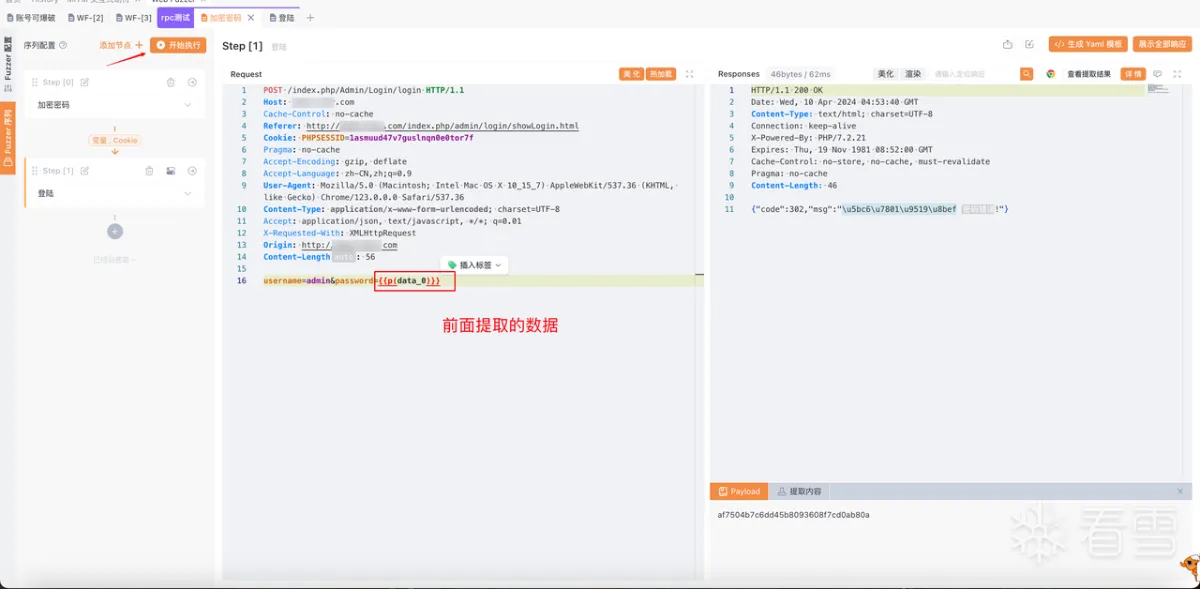1200x589 pixels.
Task: Click the 46bytes / 62ms response stat
Action: tap(801, 74)
